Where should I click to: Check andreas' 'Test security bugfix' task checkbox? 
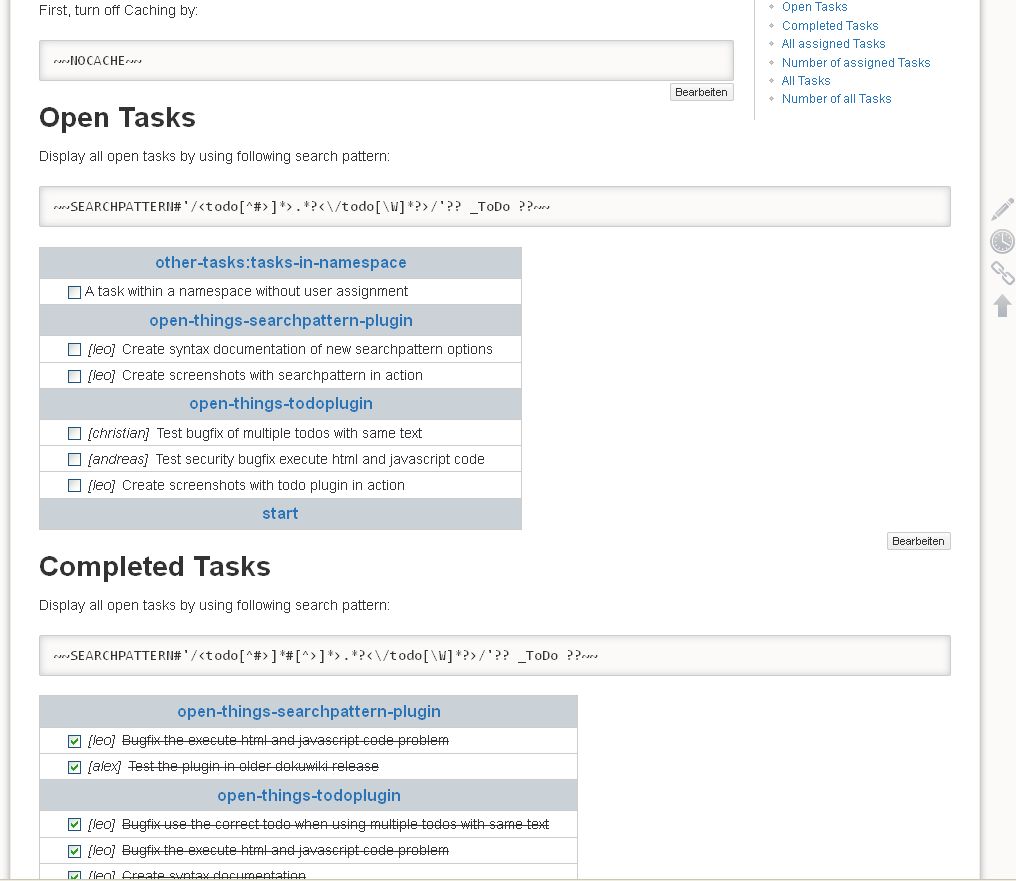click(74, 460)
